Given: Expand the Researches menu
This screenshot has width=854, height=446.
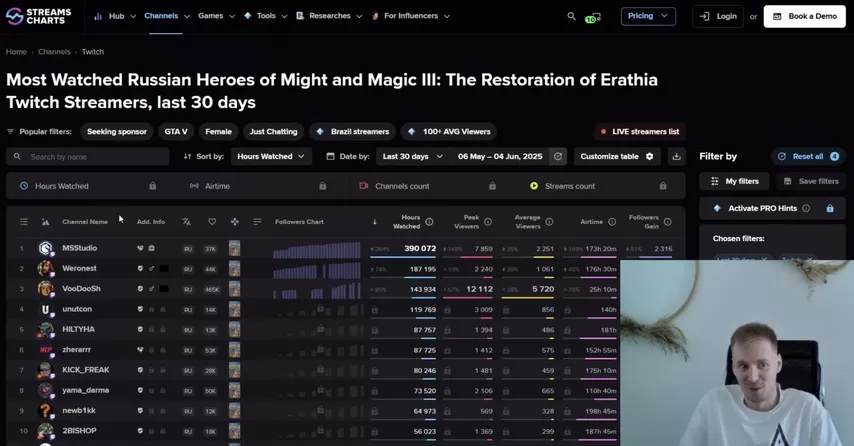Looking at the screenshot, I should pyautogui.click(x=329, y=16).
